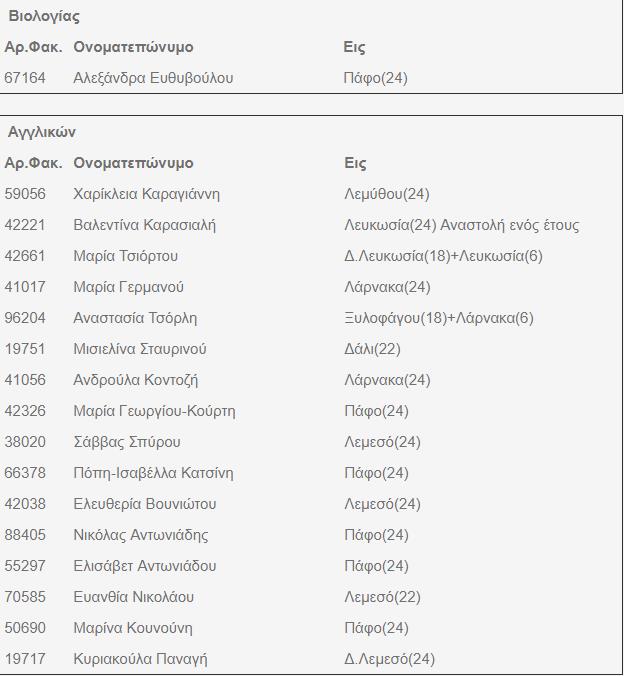Image resolution: width=624 pixels, height=676 pixels.
Task: Select file number 42661
Action: [x=25, y=256]
